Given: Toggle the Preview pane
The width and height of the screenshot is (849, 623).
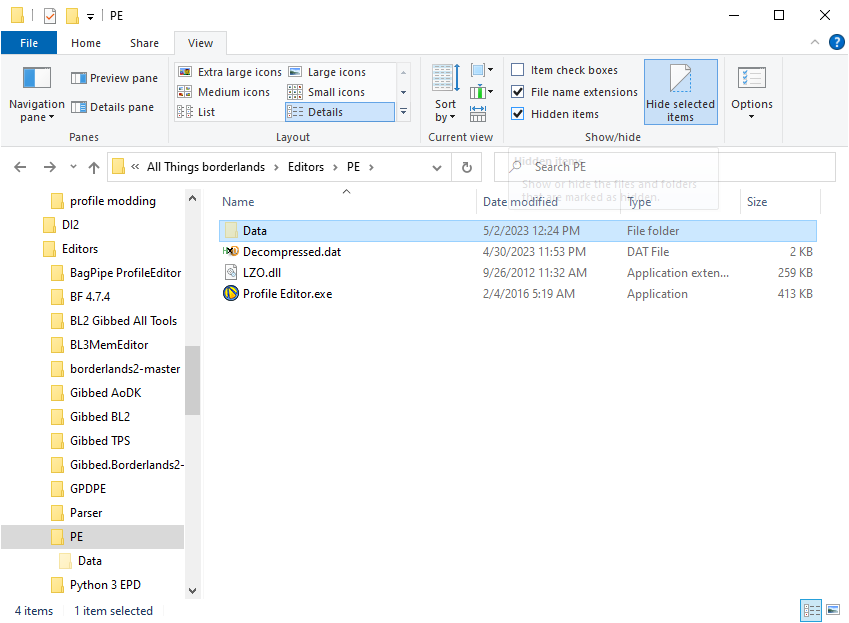Looking at the screenshot, I should click(114, 78).
